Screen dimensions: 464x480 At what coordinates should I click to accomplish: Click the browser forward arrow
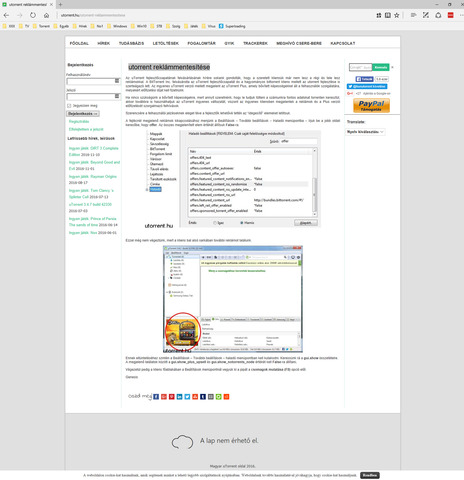pyautogui.click(x=20, y=15)
